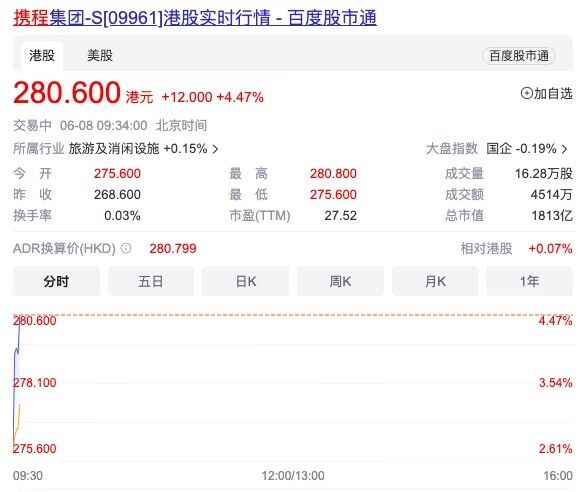Click ADR换算价 value 280.799
The image size is (587, 492).
(x=173, y=248)
